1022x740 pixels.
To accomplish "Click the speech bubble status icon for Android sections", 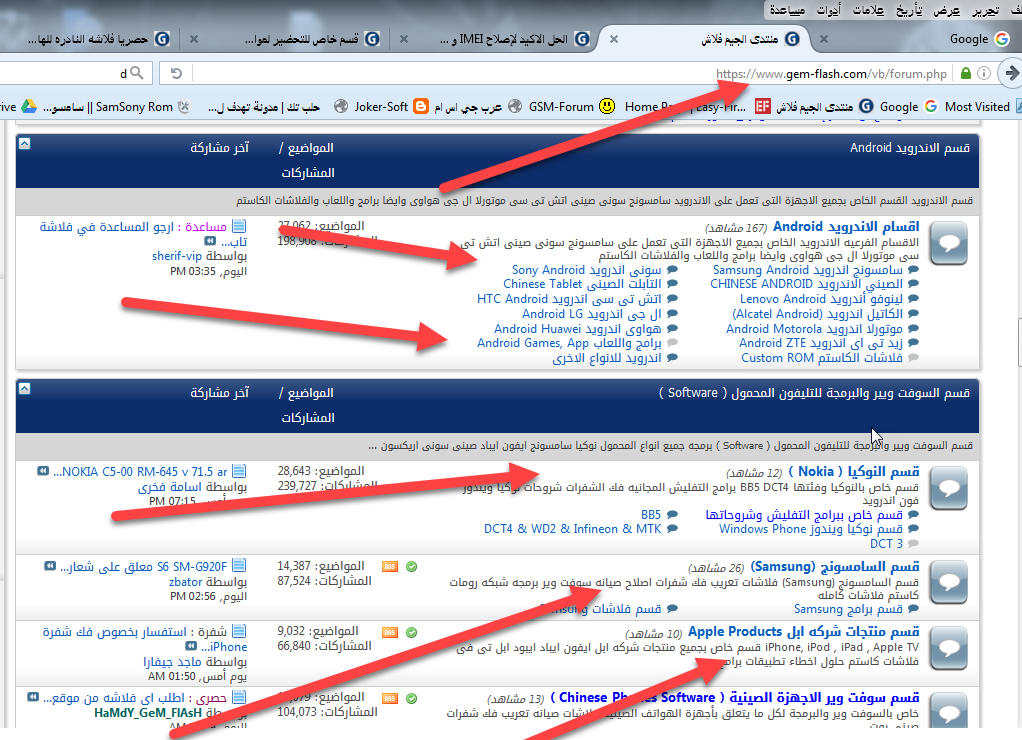I will coord(949,243).
